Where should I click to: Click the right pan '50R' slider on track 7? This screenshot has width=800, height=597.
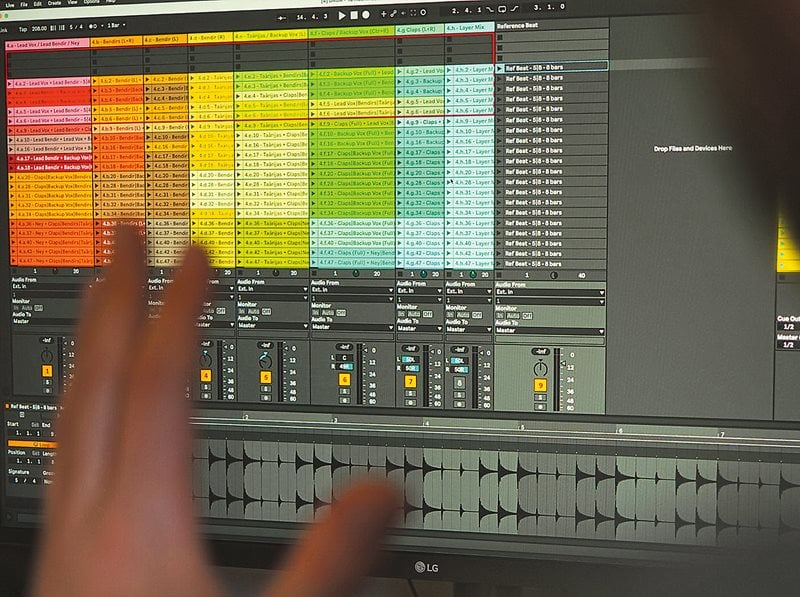[x=411, y=368]
